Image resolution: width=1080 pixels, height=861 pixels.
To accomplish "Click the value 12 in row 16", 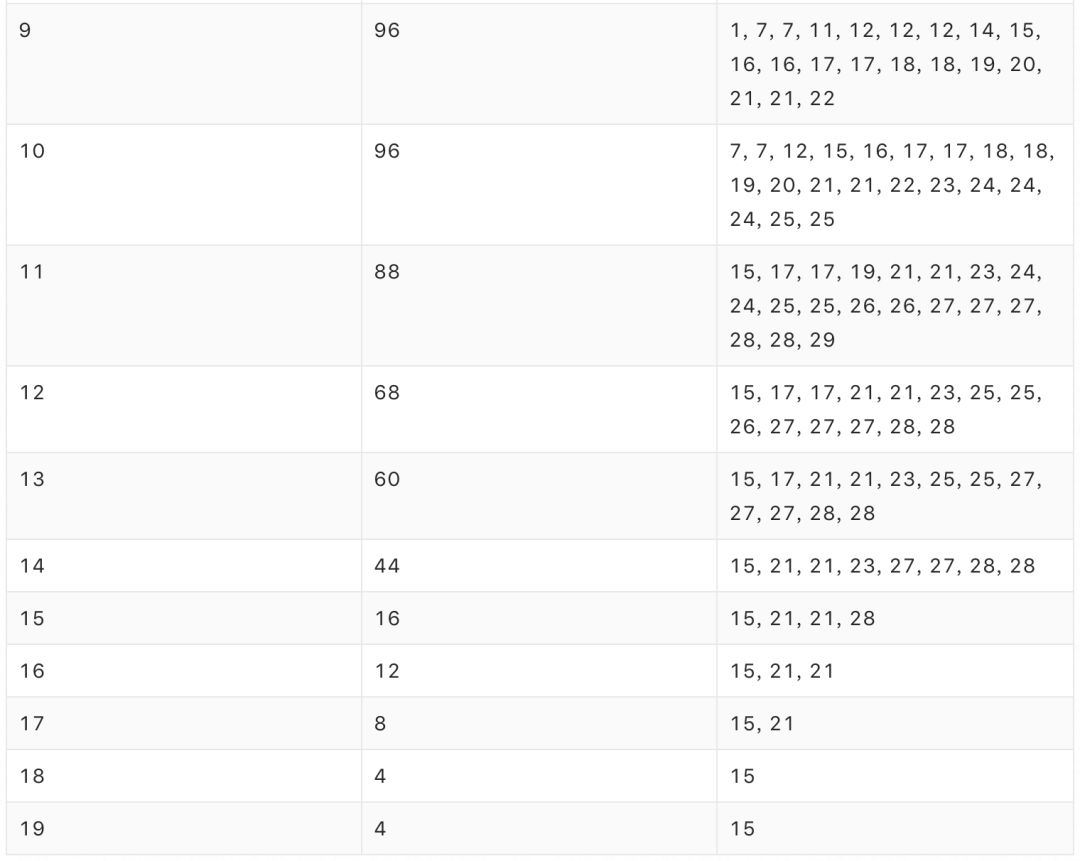I will (x=386, y=671).
